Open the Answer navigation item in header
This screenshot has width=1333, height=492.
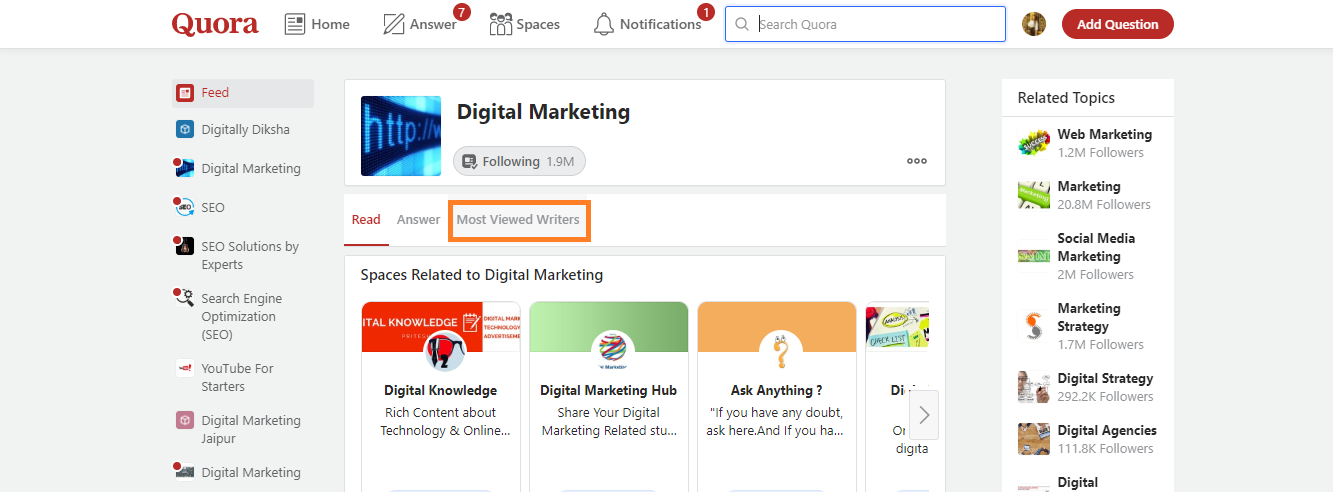click(420, 24)
